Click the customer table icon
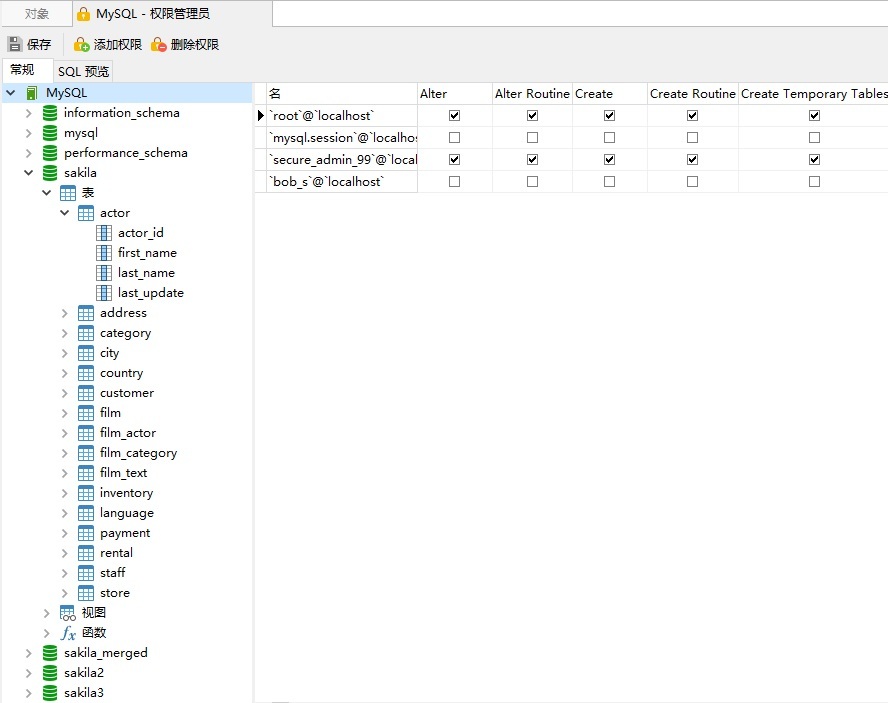The width and height of the screenshot is (888, 703). (x=86, y=393)
